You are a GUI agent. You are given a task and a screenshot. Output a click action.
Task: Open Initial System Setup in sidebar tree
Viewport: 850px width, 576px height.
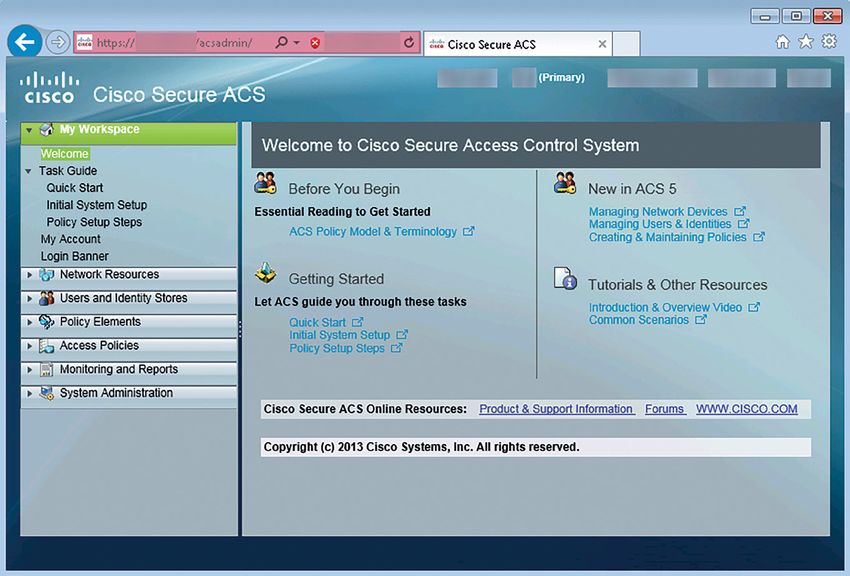coord(96,205)
